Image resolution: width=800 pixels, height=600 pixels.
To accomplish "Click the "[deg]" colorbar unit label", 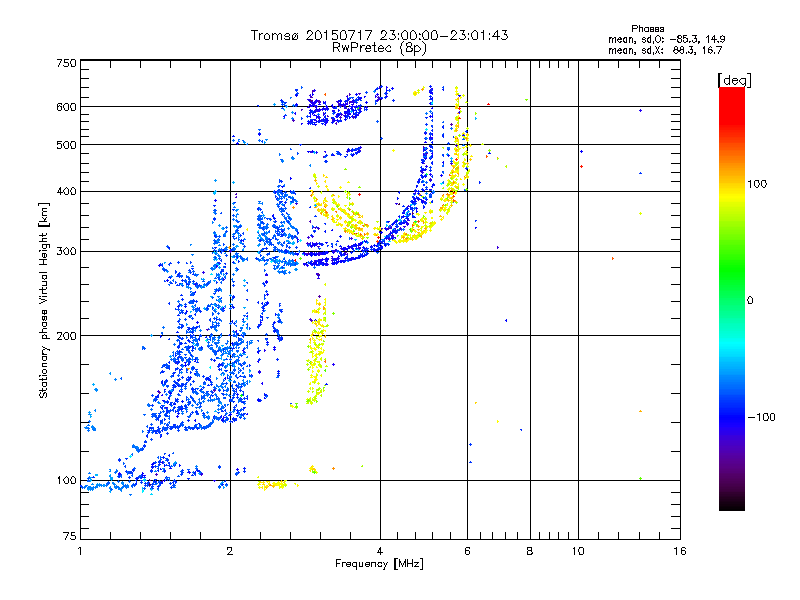I will coord(734,80).
